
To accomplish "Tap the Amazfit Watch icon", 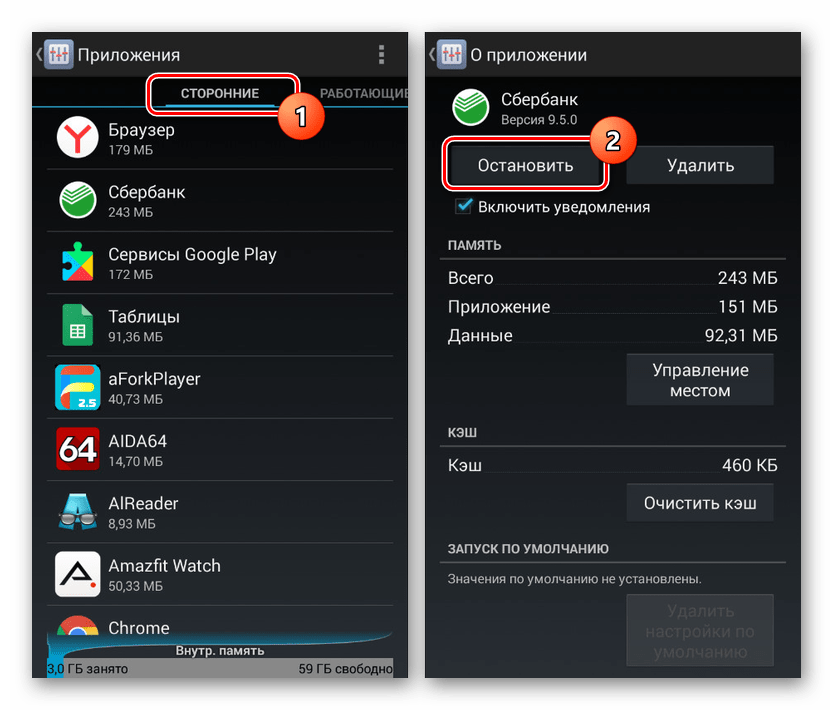I will [78, 574].
